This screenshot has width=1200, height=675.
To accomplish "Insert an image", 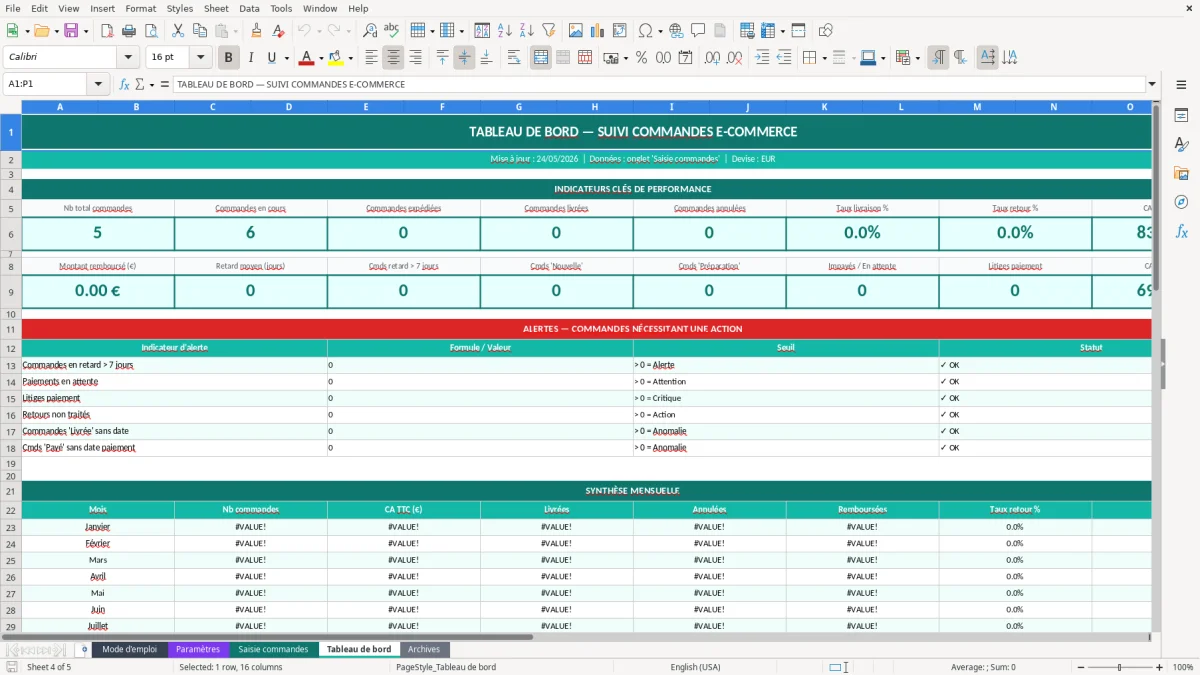I will click(x=576, y=31).
